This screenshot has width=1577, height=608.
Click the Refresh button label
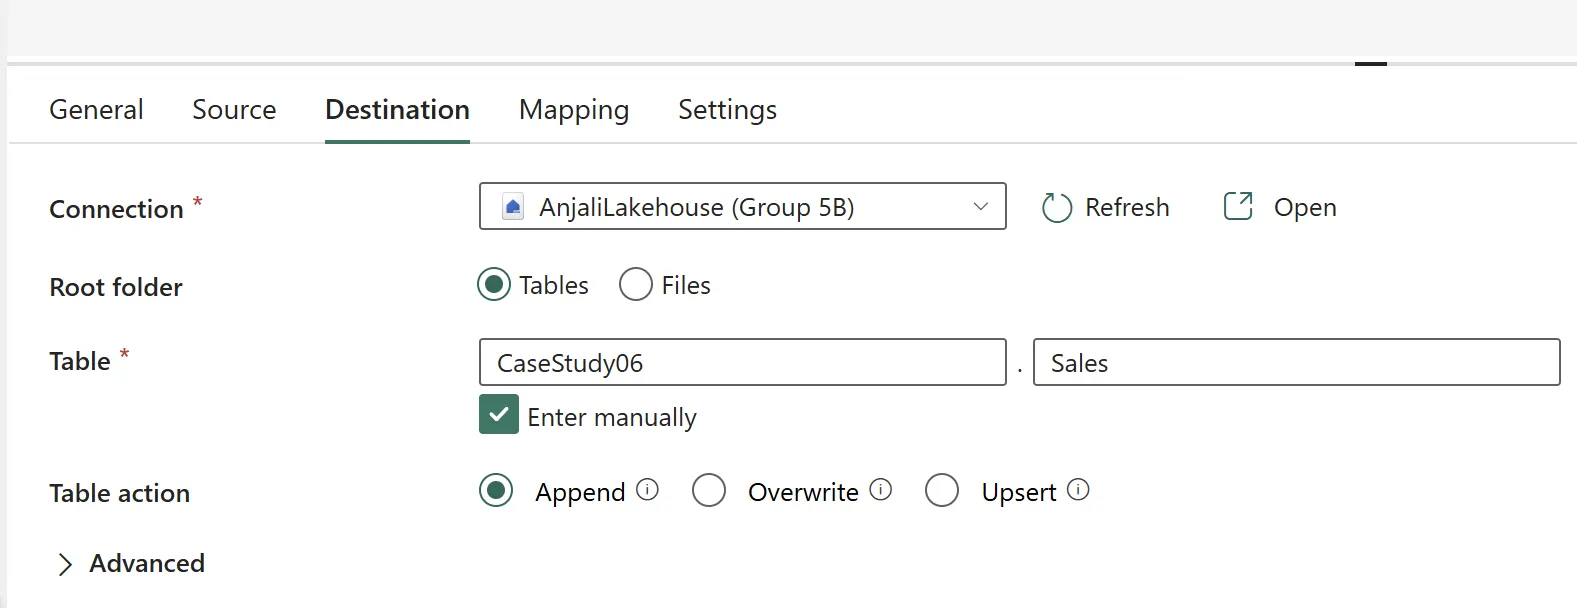coord(1127,207)
